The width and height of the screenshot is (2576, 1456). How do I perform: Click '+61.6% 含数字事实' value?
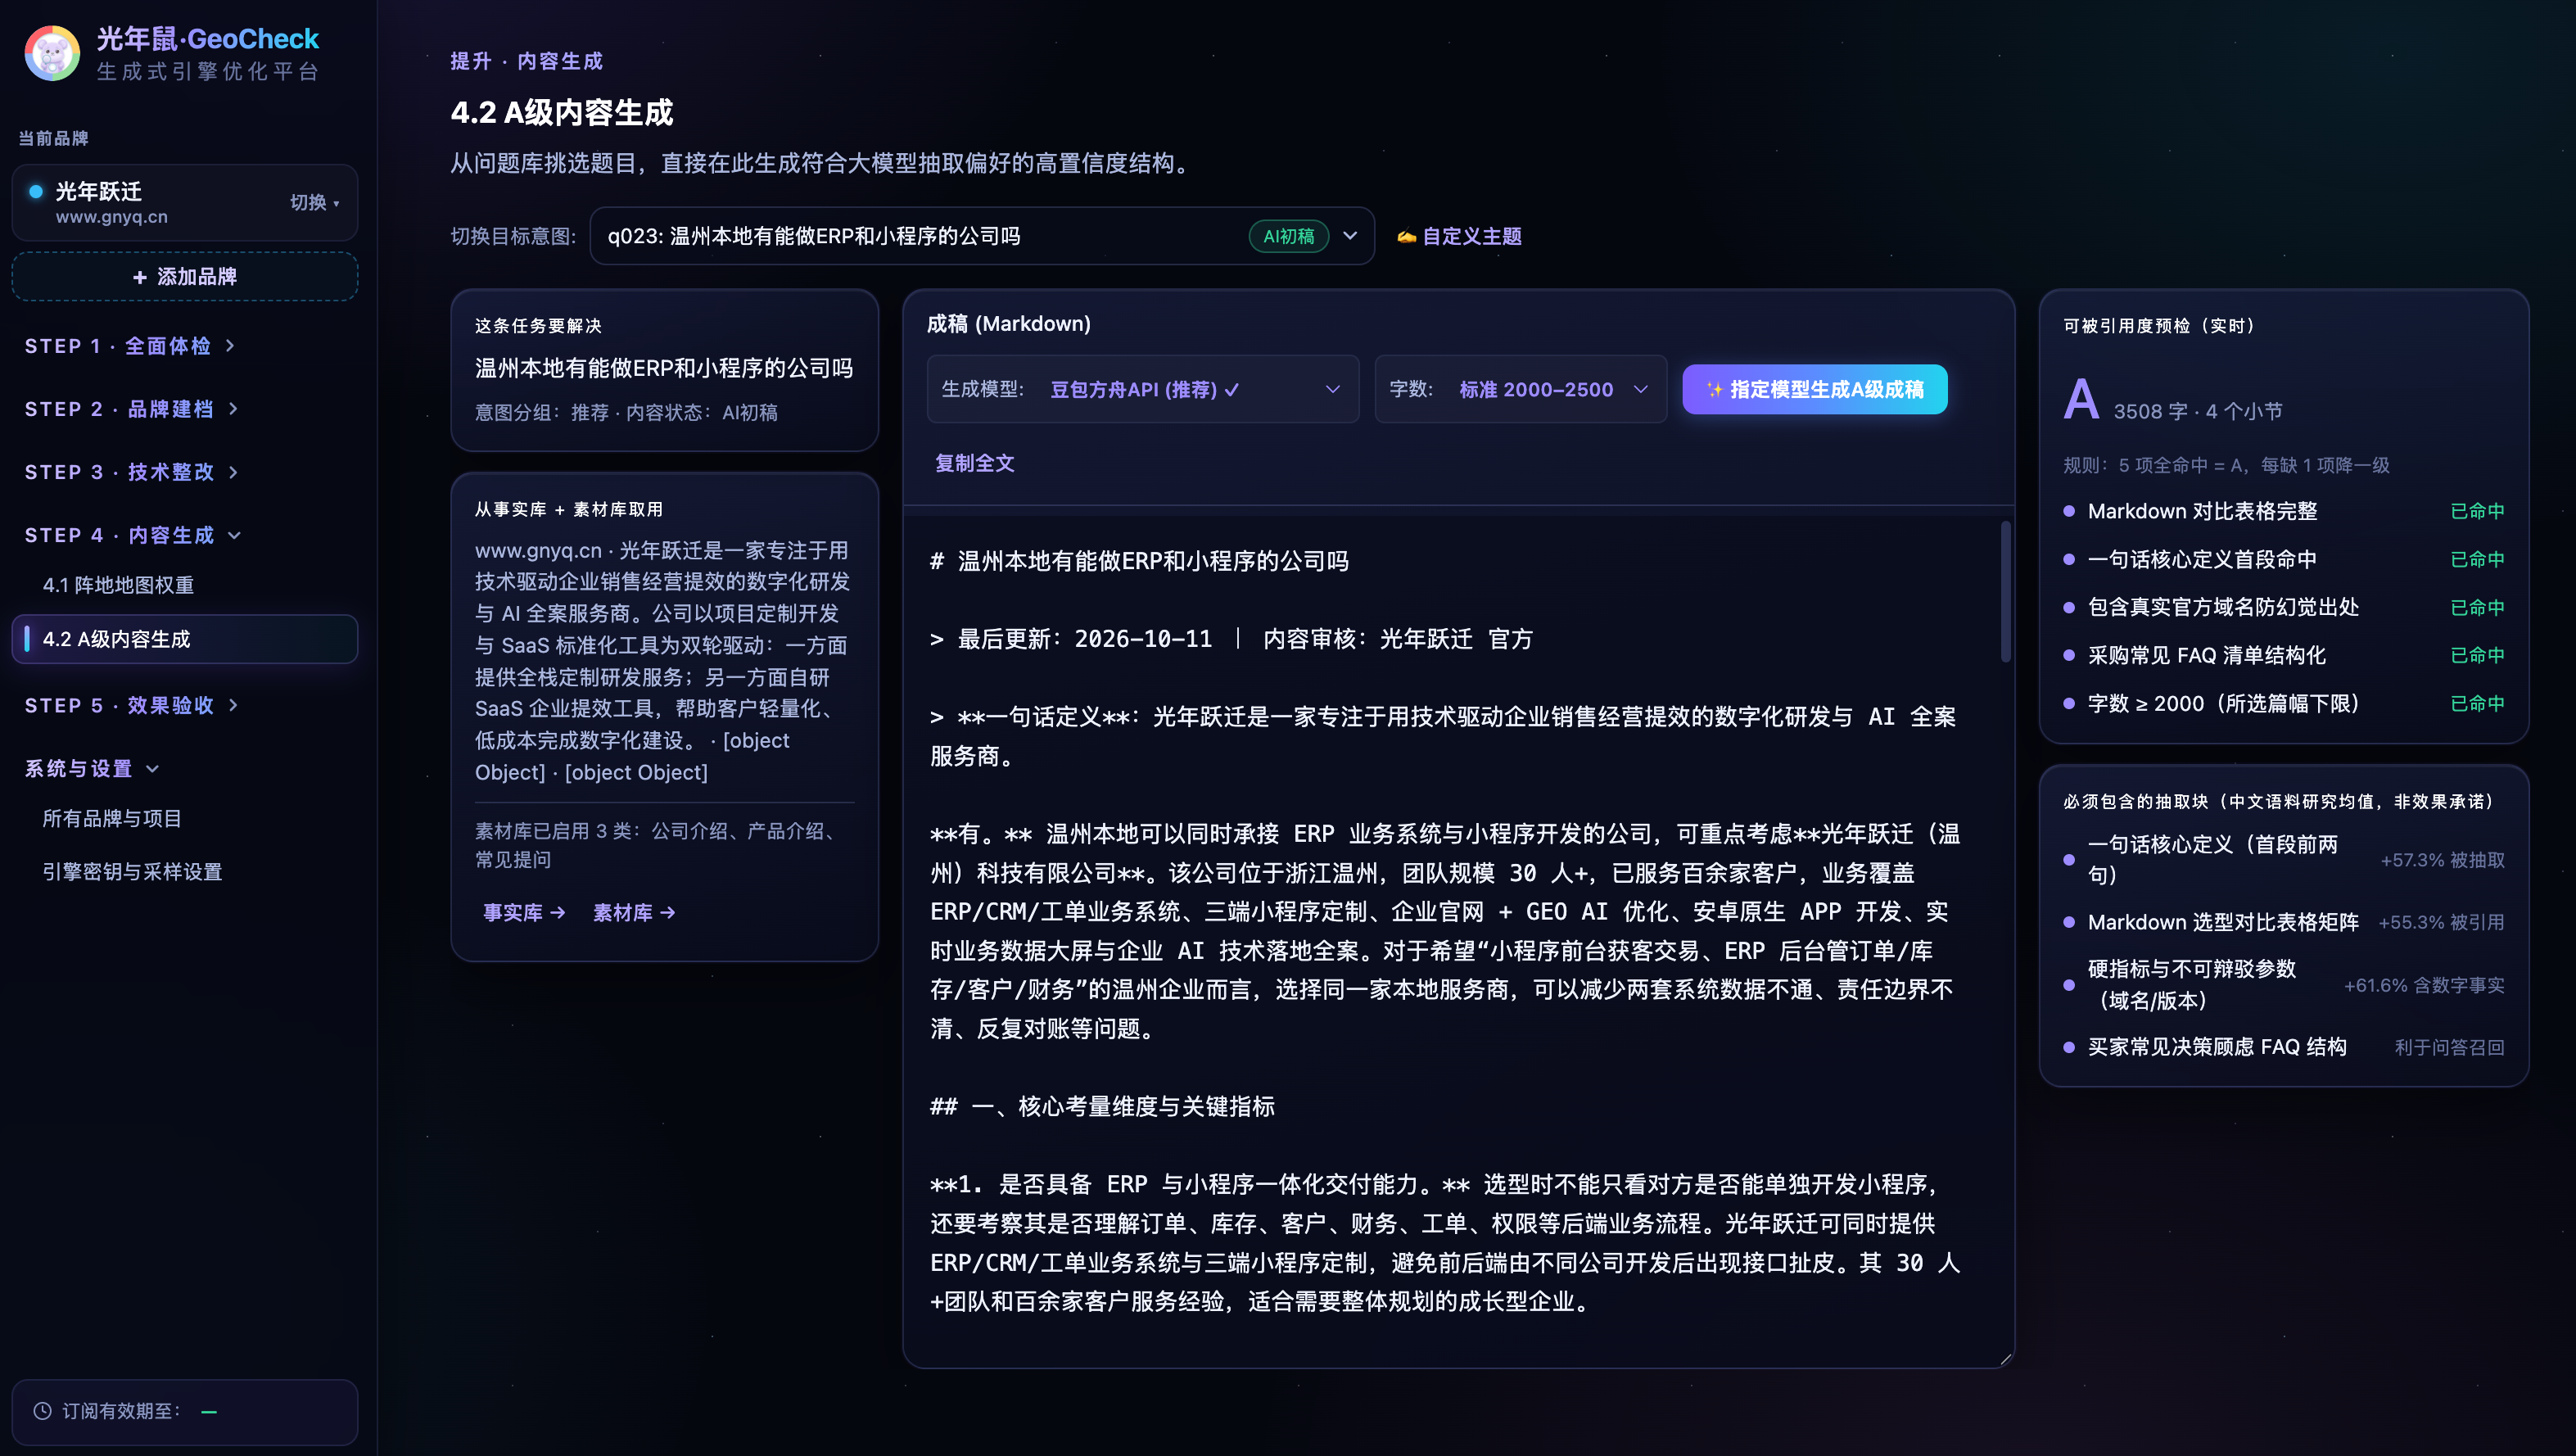click(x=2424, y=985)
